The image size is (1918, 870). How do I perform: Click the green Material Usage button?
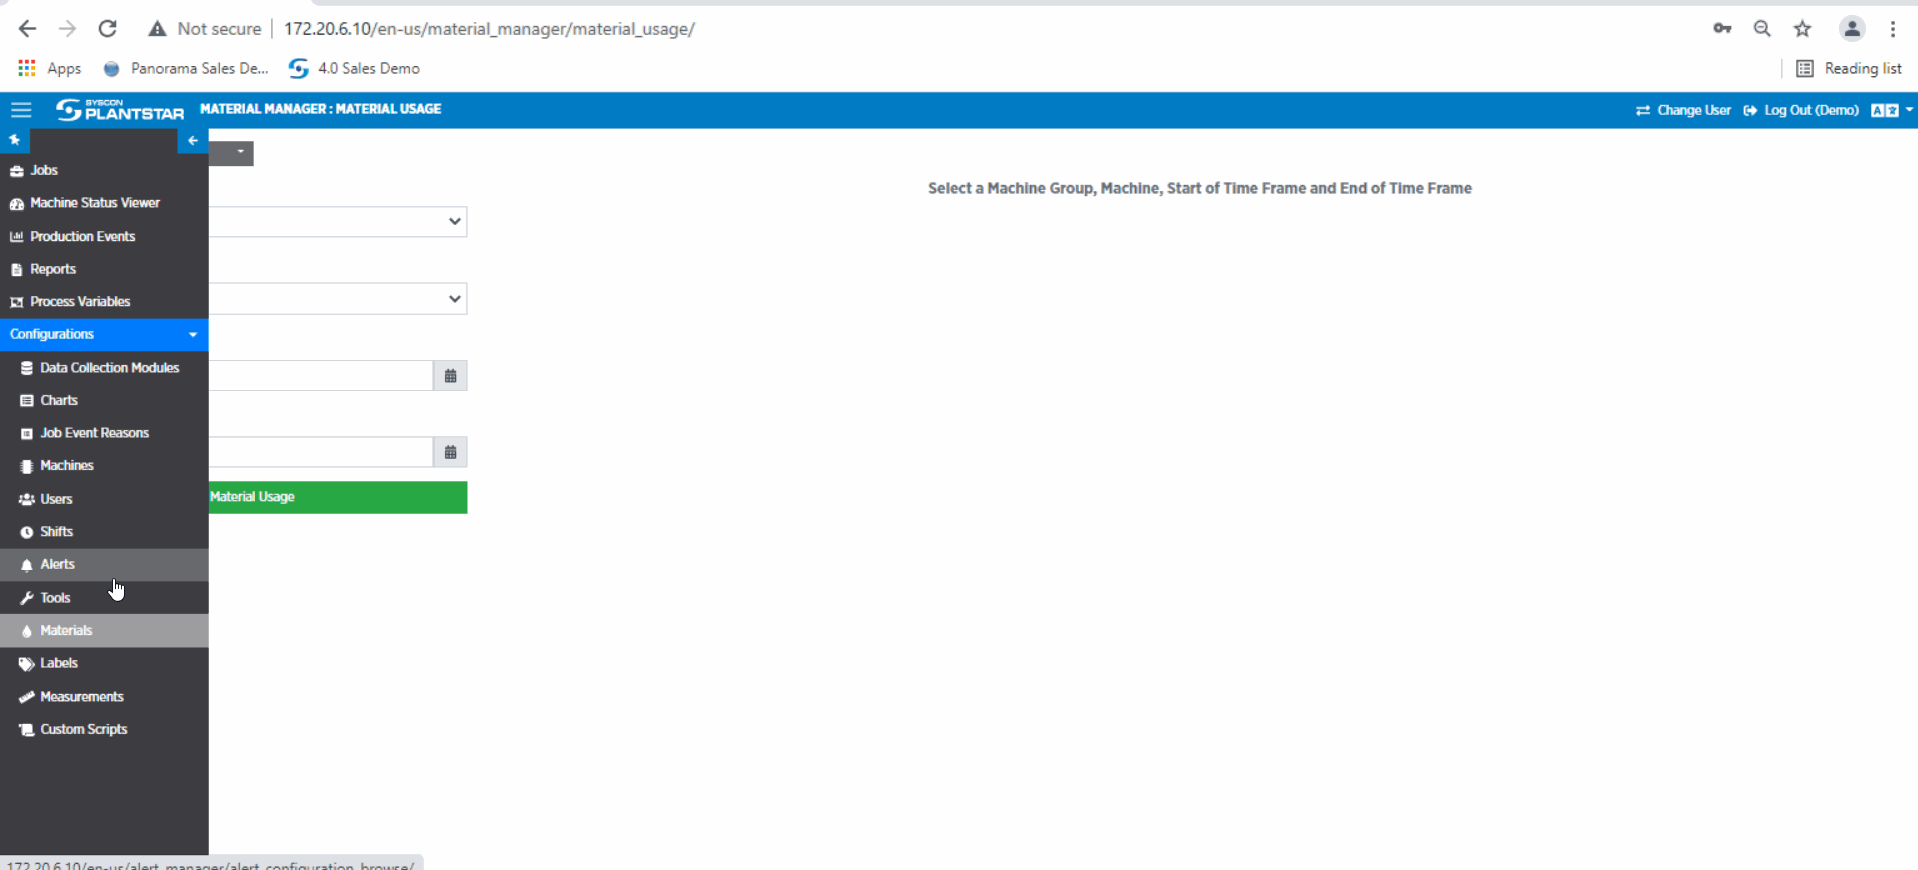click(x=338, y=497)
